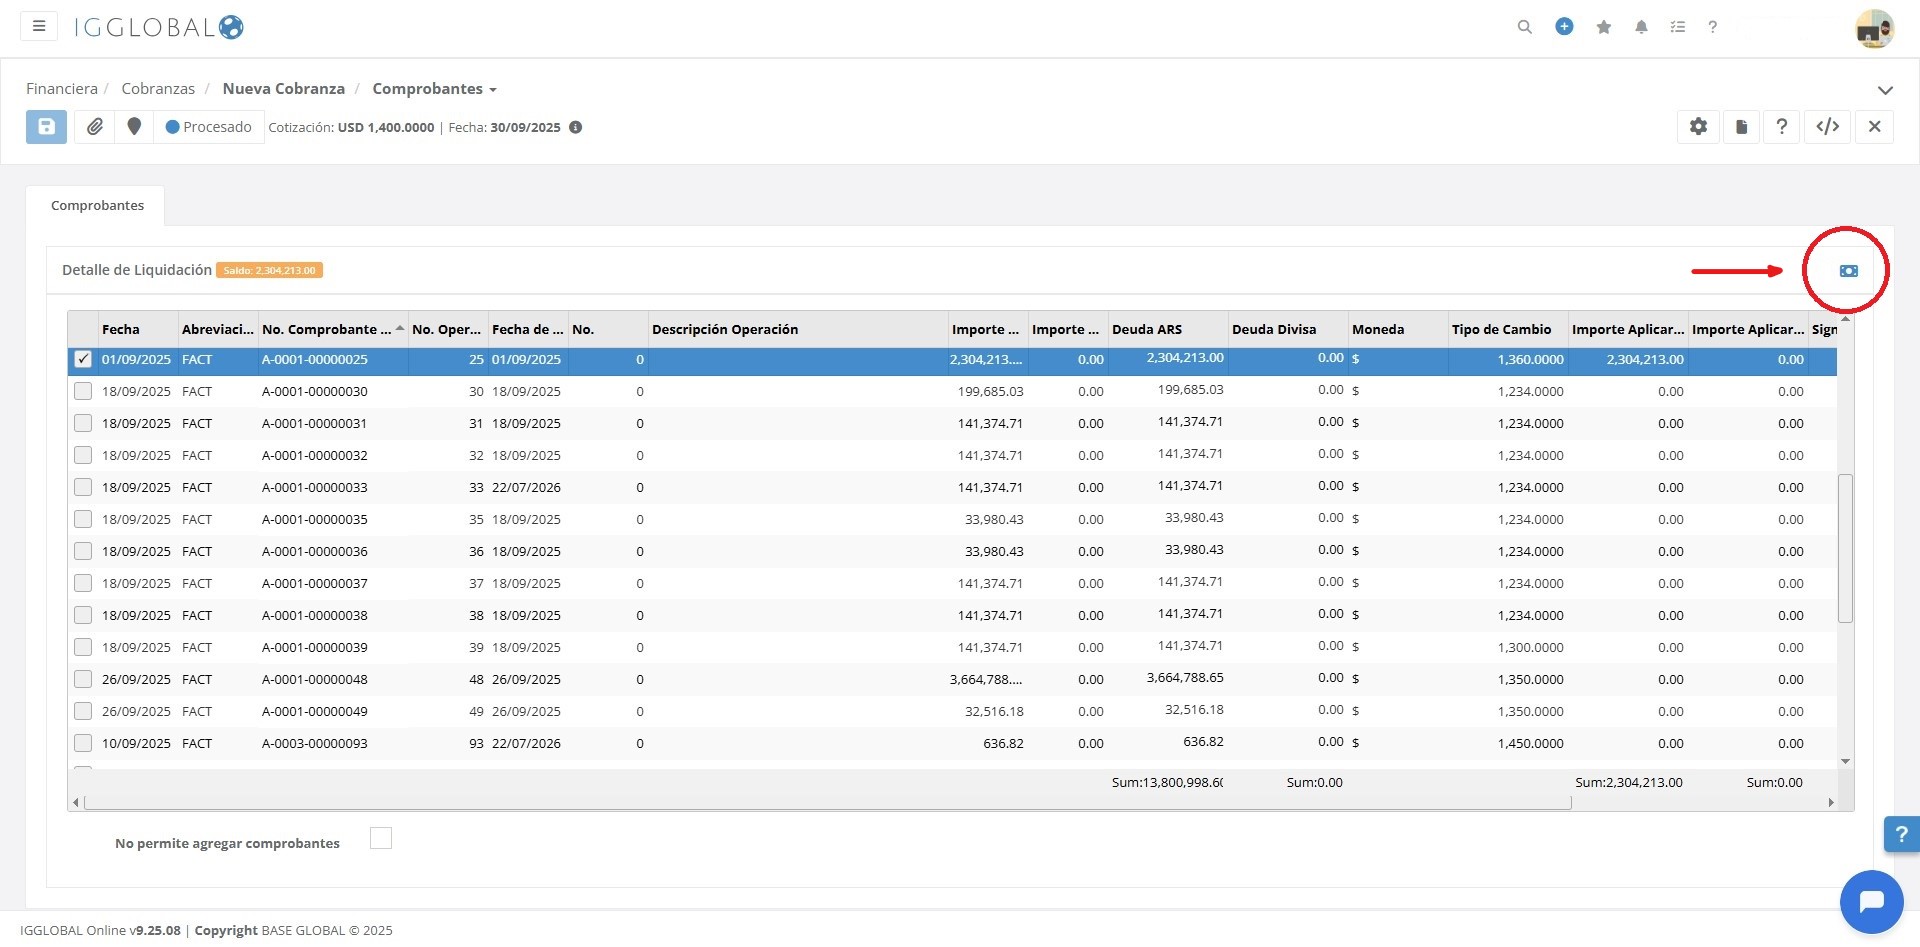Enable No permite agregar comprobantes checkbox
The height and width of the screenshot is (947, 1920).
[381, 839]
